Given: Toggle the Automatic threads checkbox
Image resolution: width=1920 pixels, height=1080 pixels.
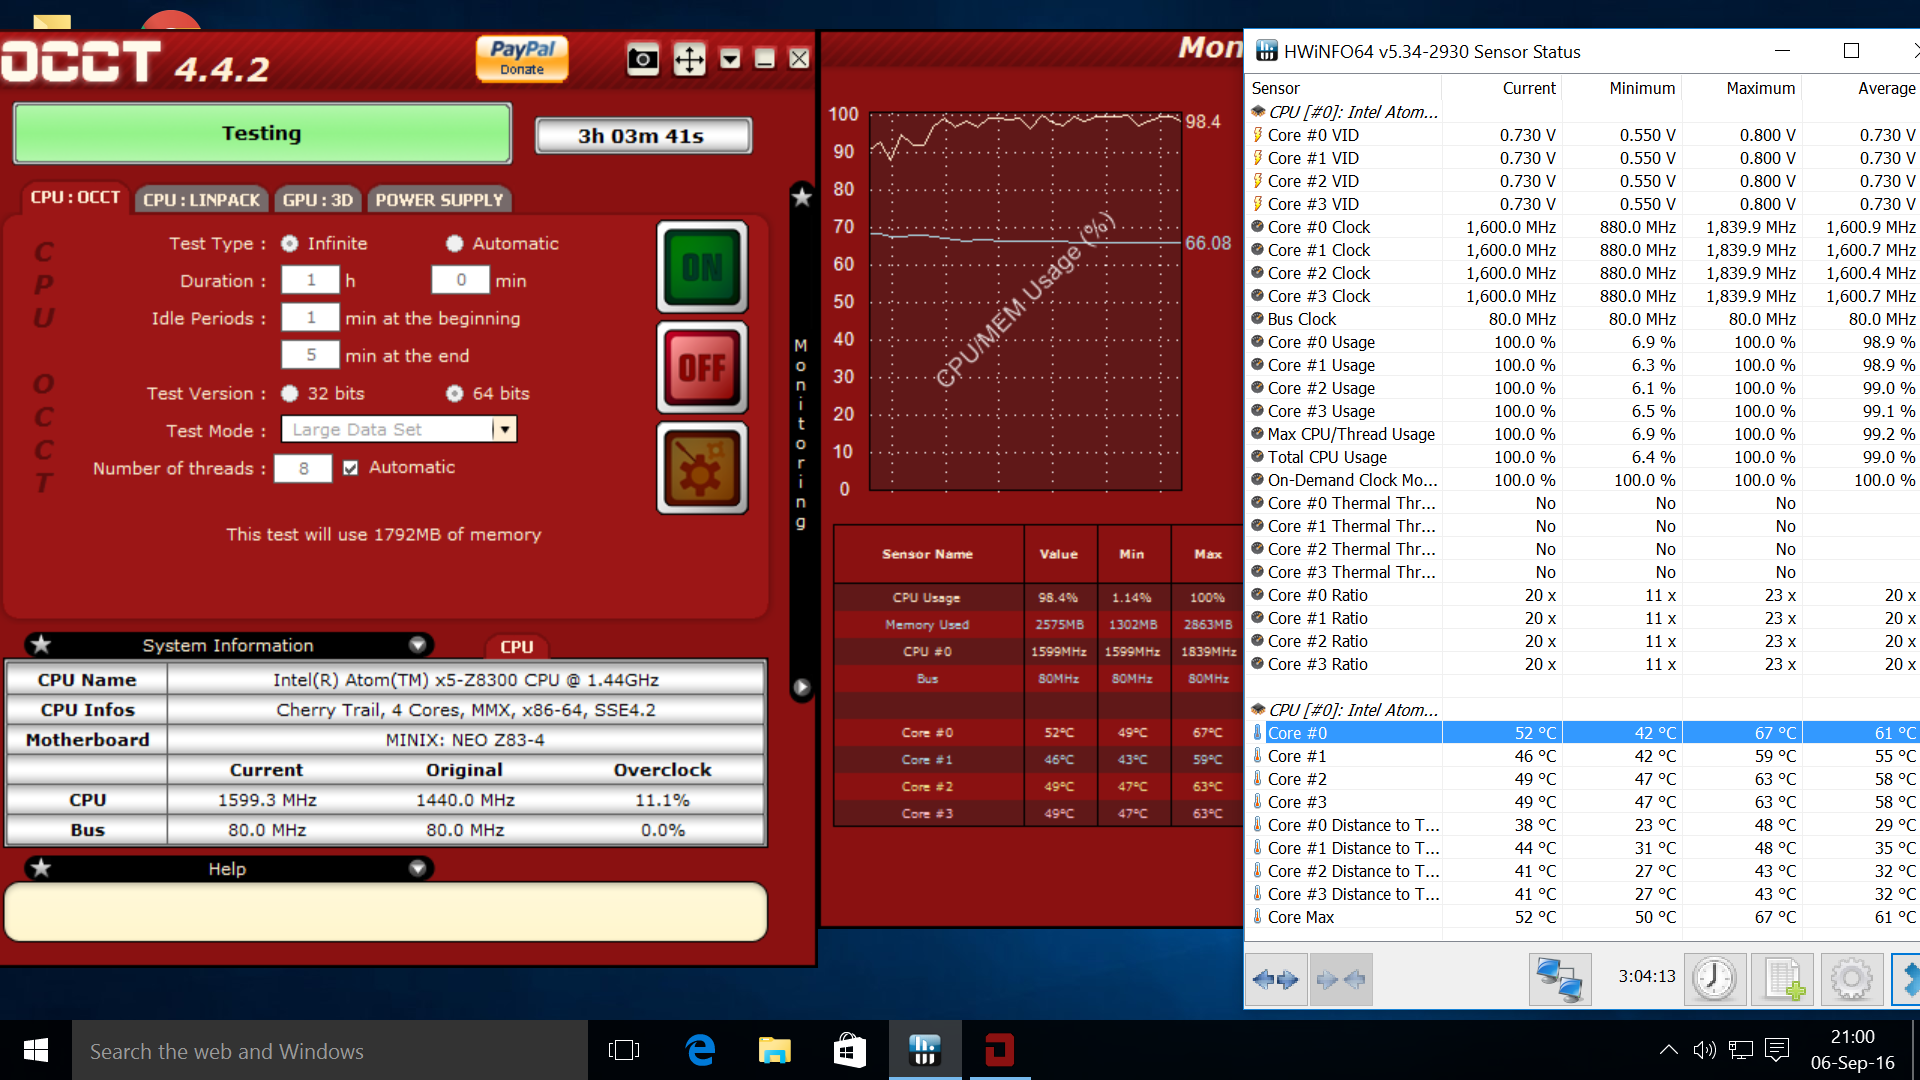Looking at the screenshot, I should pos(350,467).
